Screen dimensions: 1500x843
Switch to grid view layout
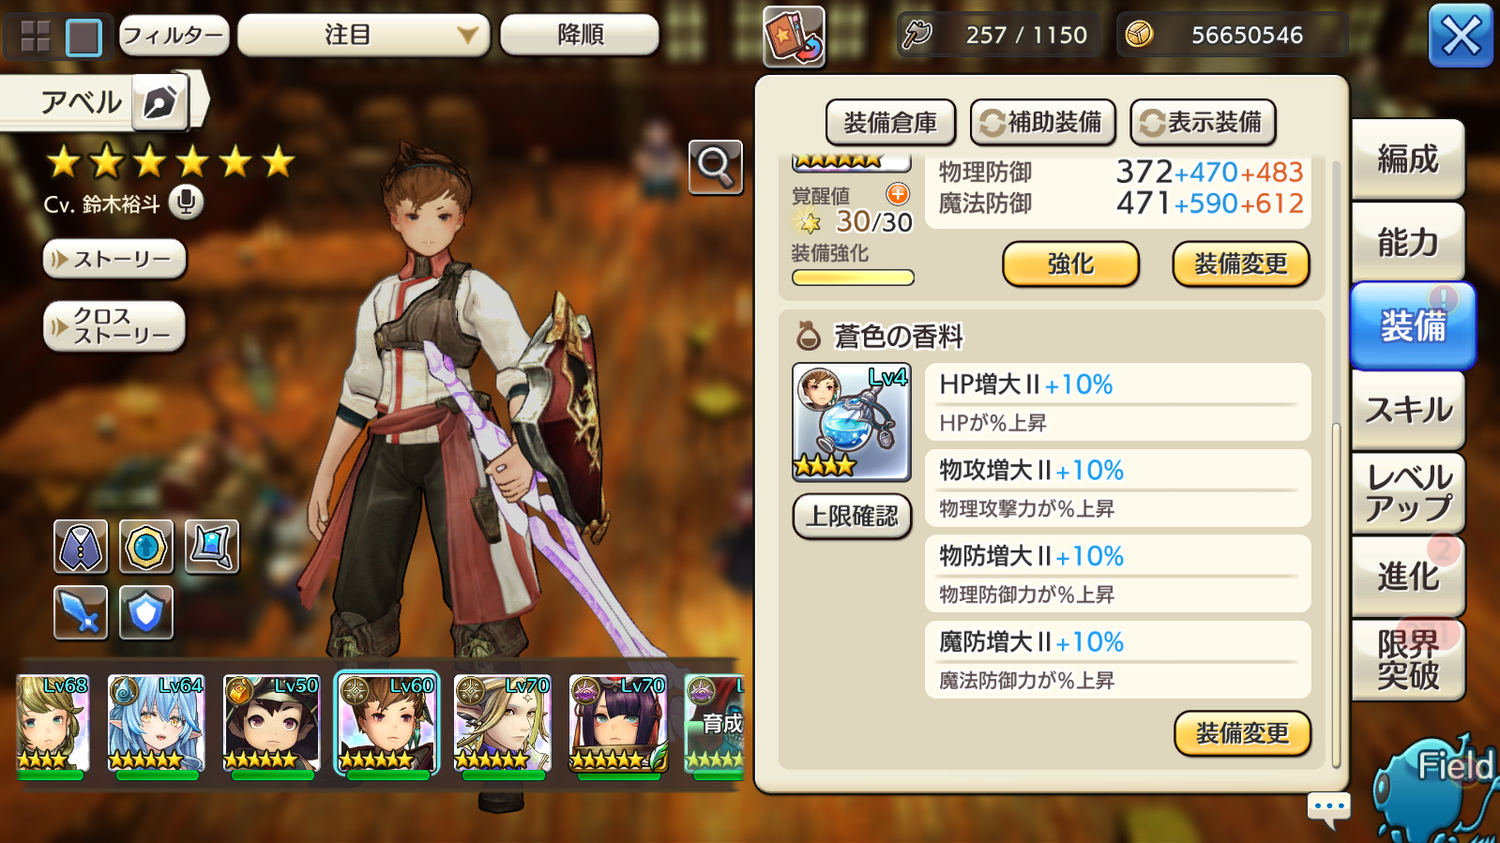pos(35,37)
